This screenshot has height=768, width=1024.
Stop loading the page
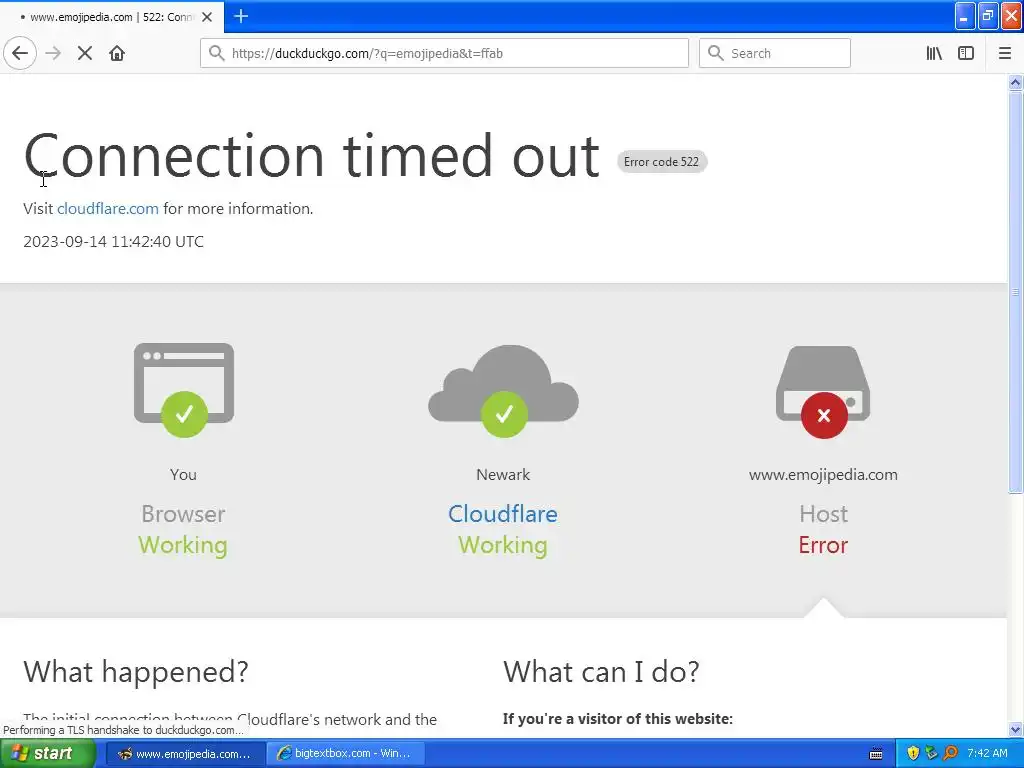pos(85,54)
